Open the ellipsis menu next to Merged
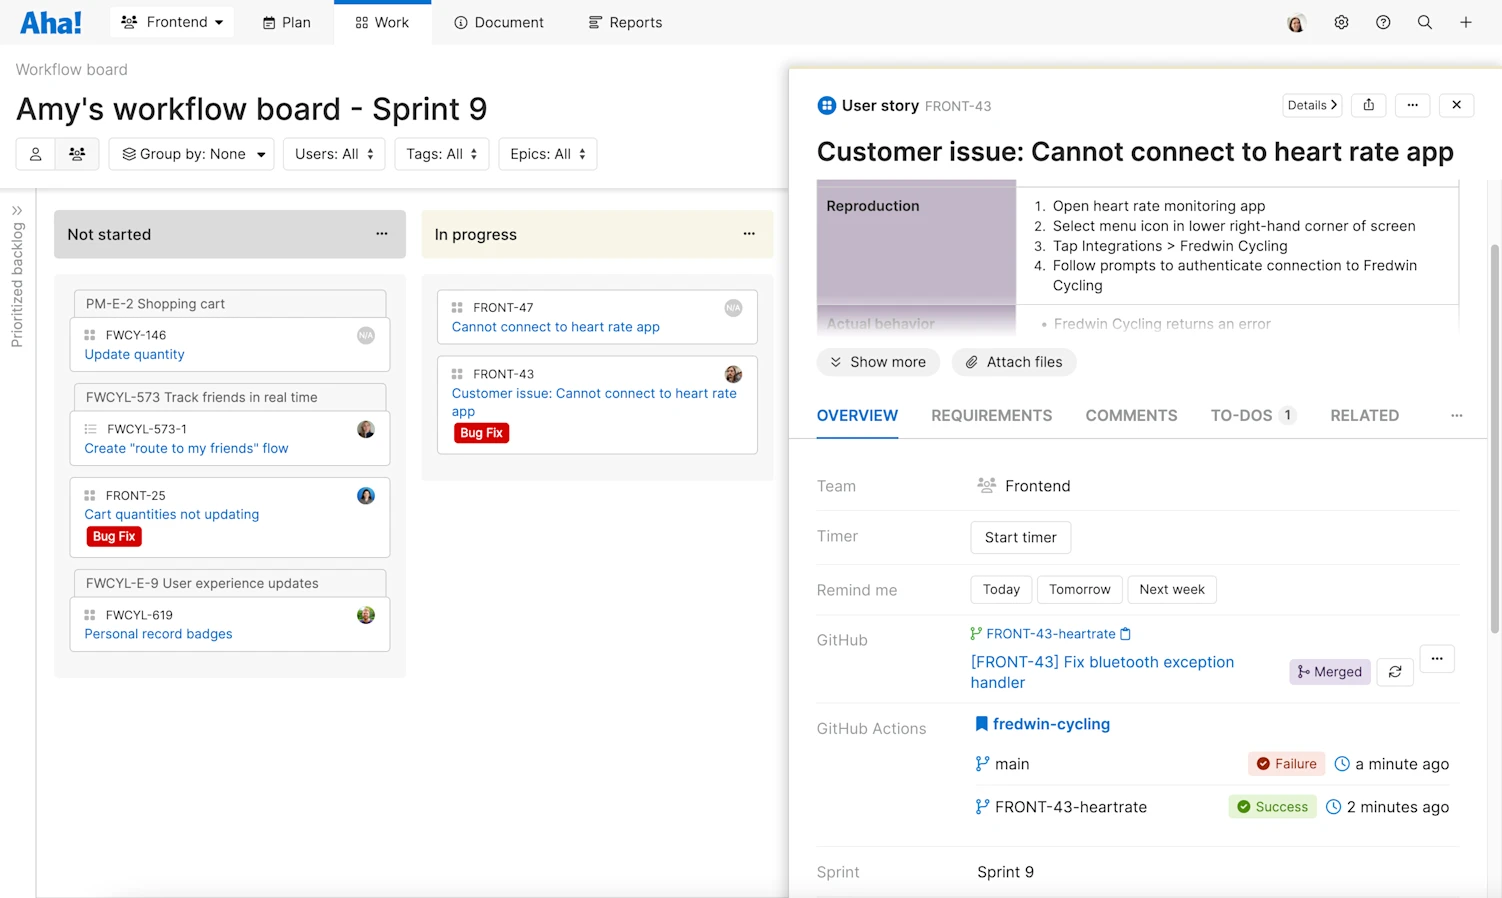 coord(1437,659)
